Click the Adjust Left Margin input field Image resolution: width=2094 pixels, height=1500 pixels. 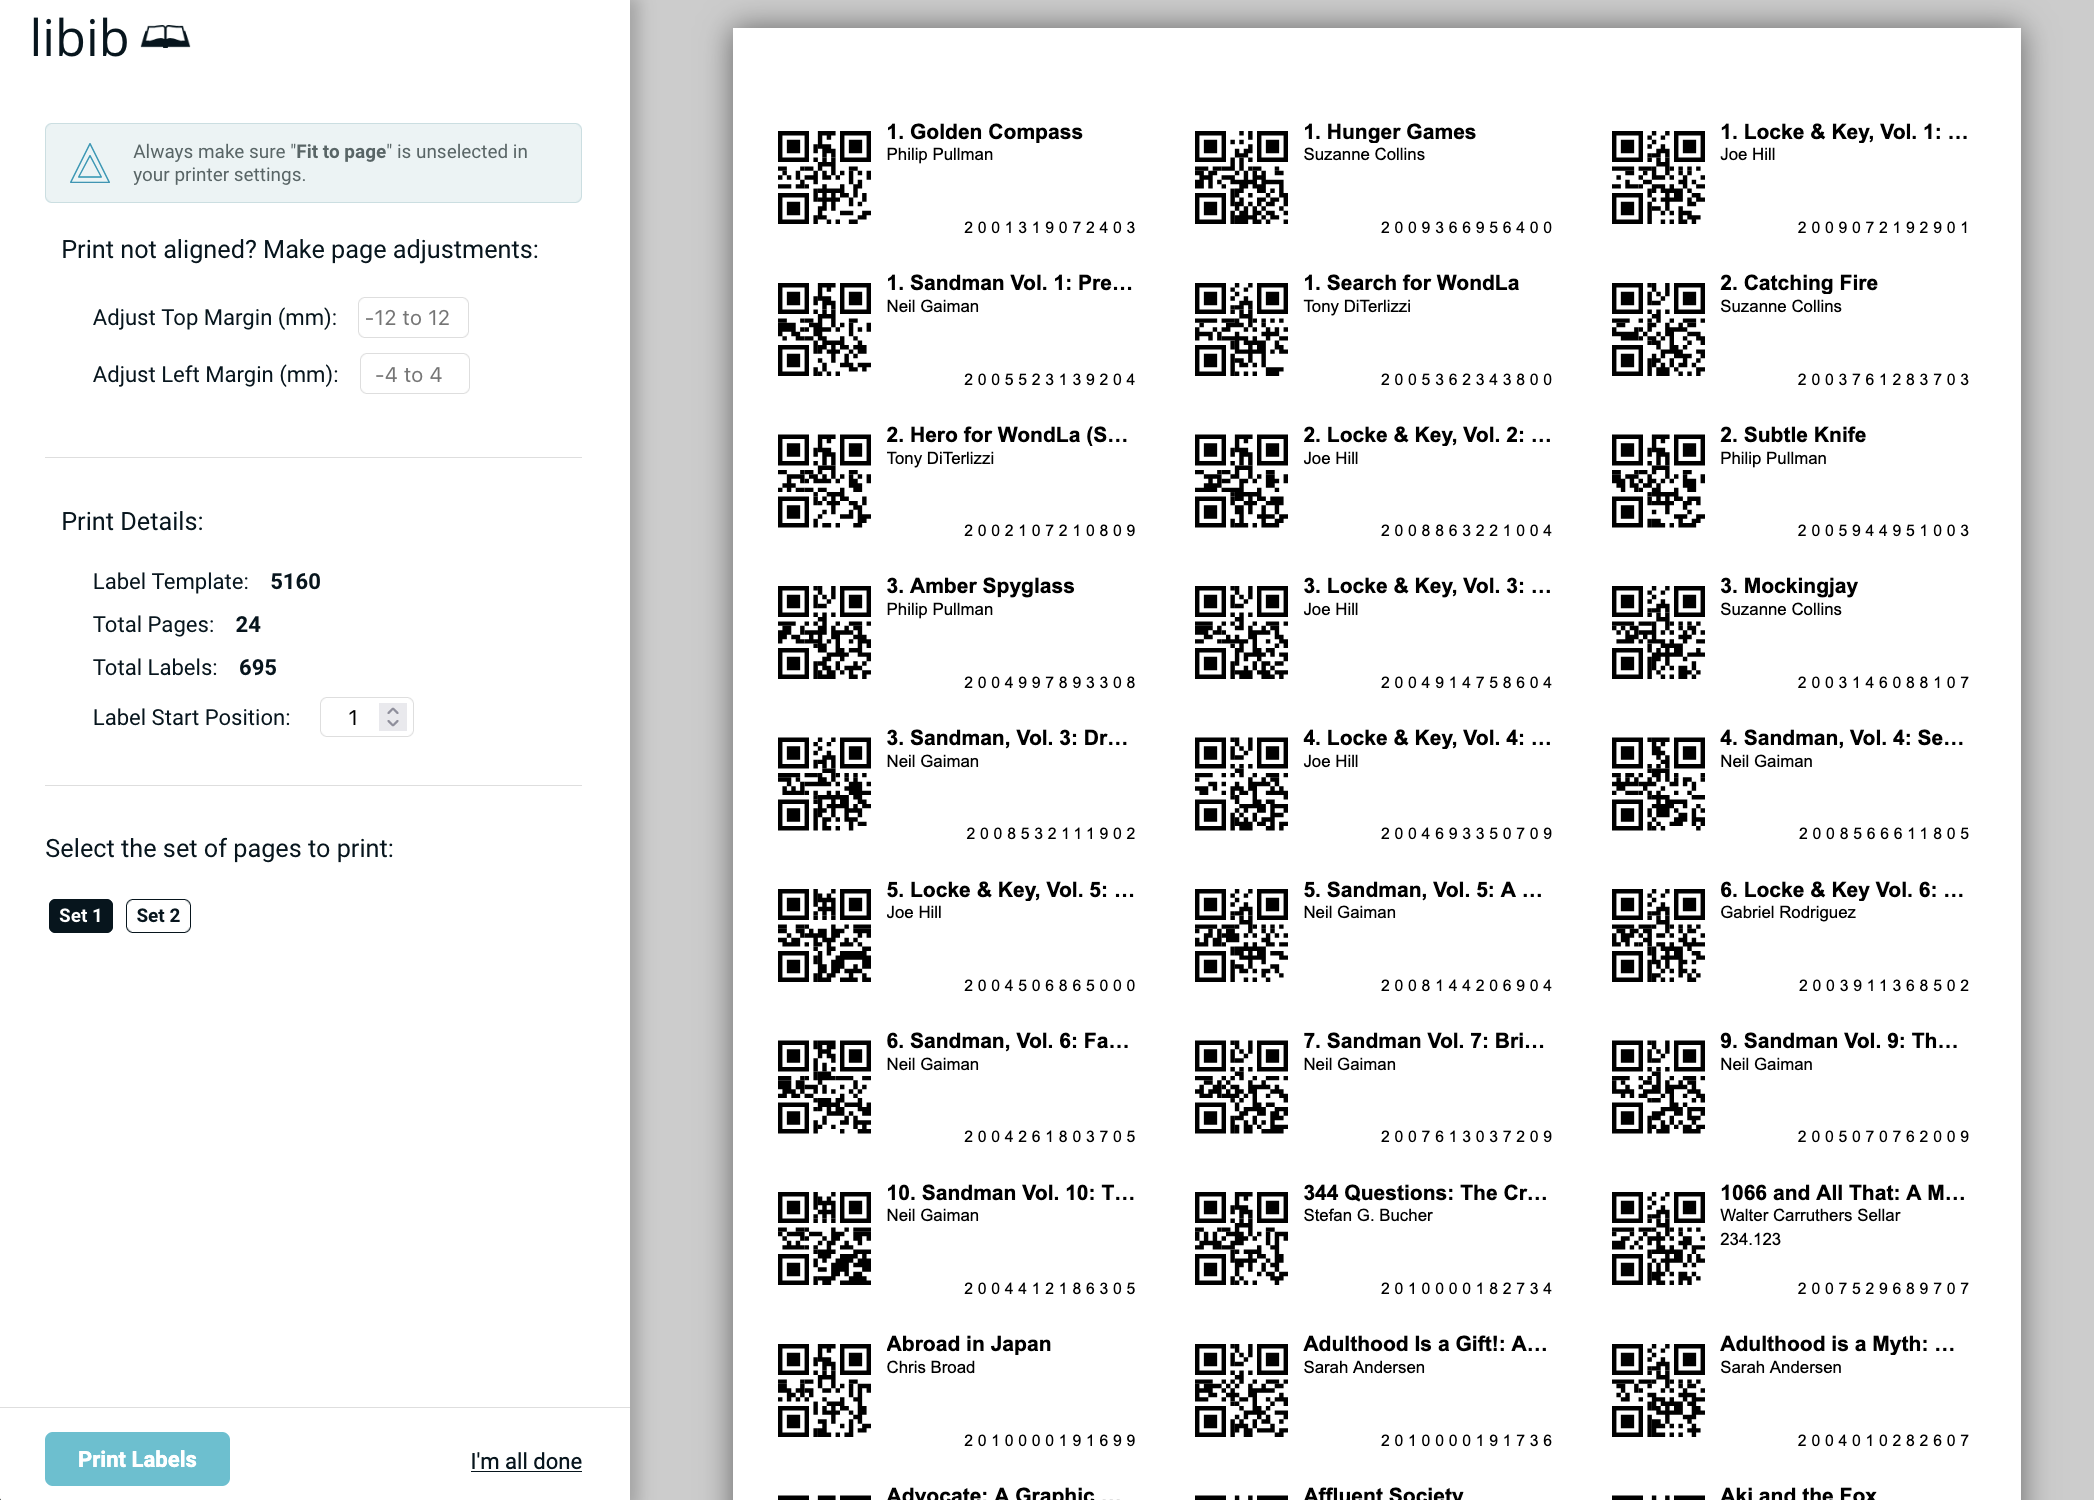point(413,373)
